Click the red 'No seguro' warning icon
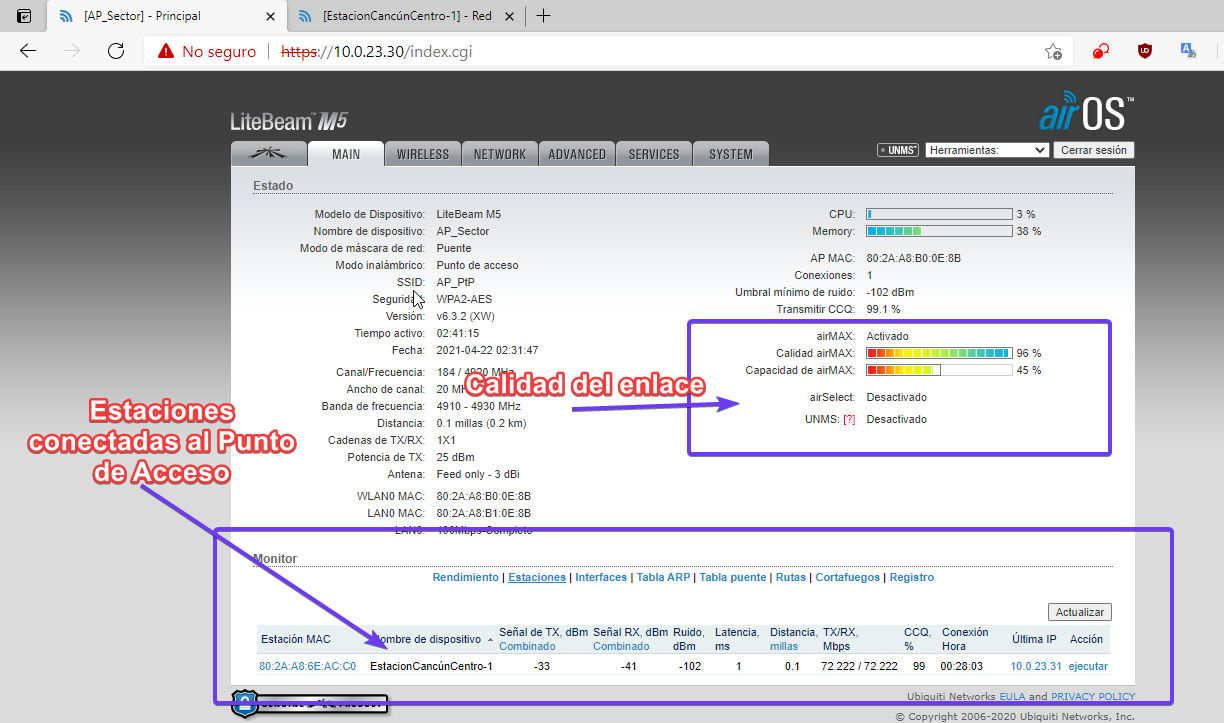This screenshot has width=1224, height=723. coord(164,51)
